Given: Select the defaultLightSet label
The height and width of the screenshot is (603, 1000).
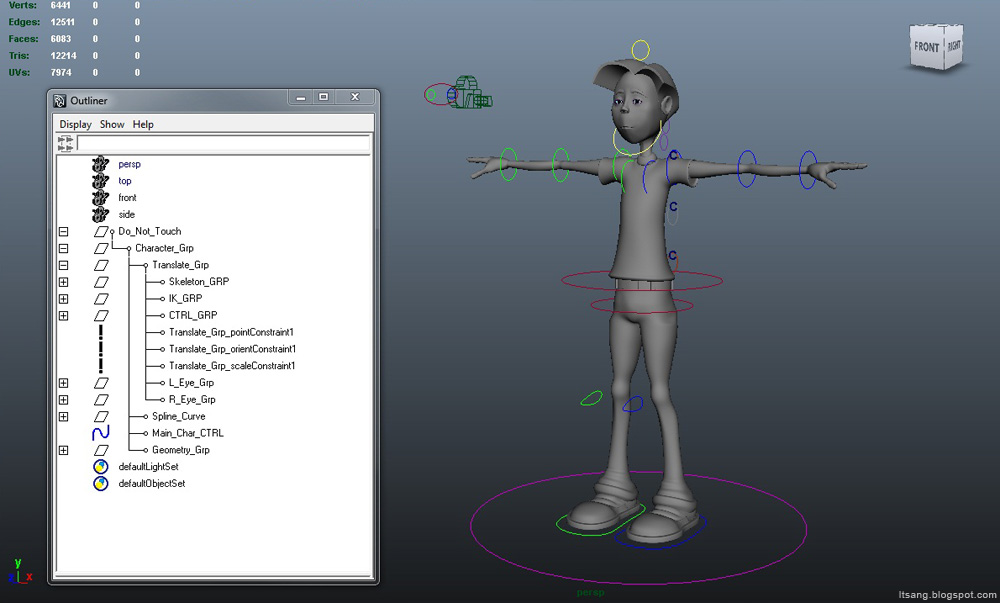Looking at the screenshot, I should (x=148, y=467).
